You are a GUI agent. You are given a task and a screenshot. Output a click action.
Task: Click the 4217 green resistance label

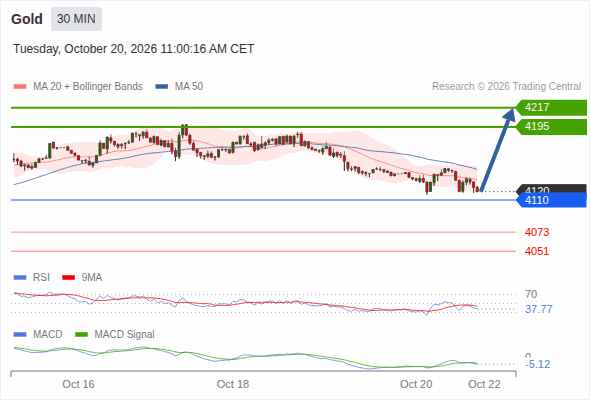(x=551, y=108)
